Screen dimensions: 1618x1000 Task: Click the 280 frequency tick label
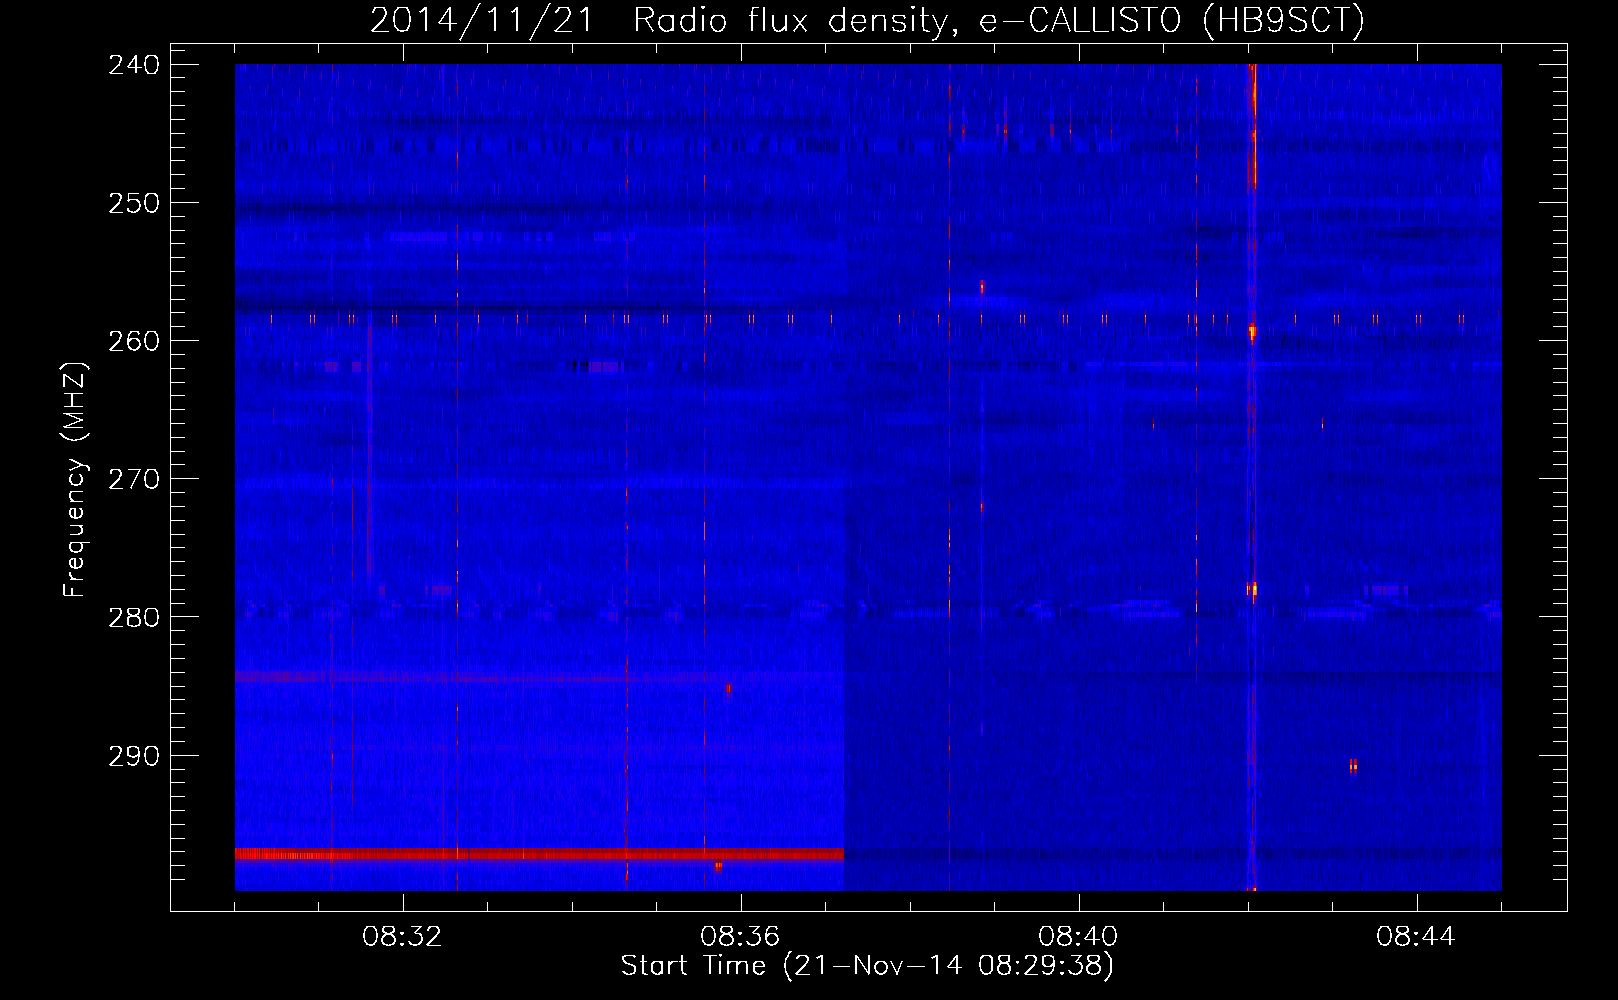133,617
